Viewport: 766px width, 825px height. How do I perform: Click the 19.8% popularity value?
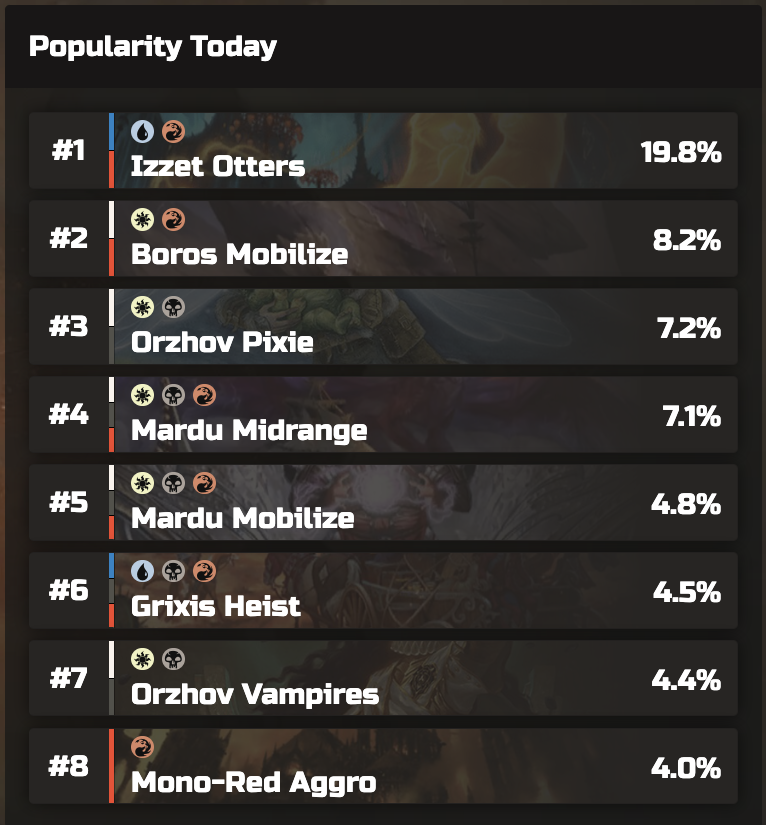pyautogui.click(x=681, y=152)
